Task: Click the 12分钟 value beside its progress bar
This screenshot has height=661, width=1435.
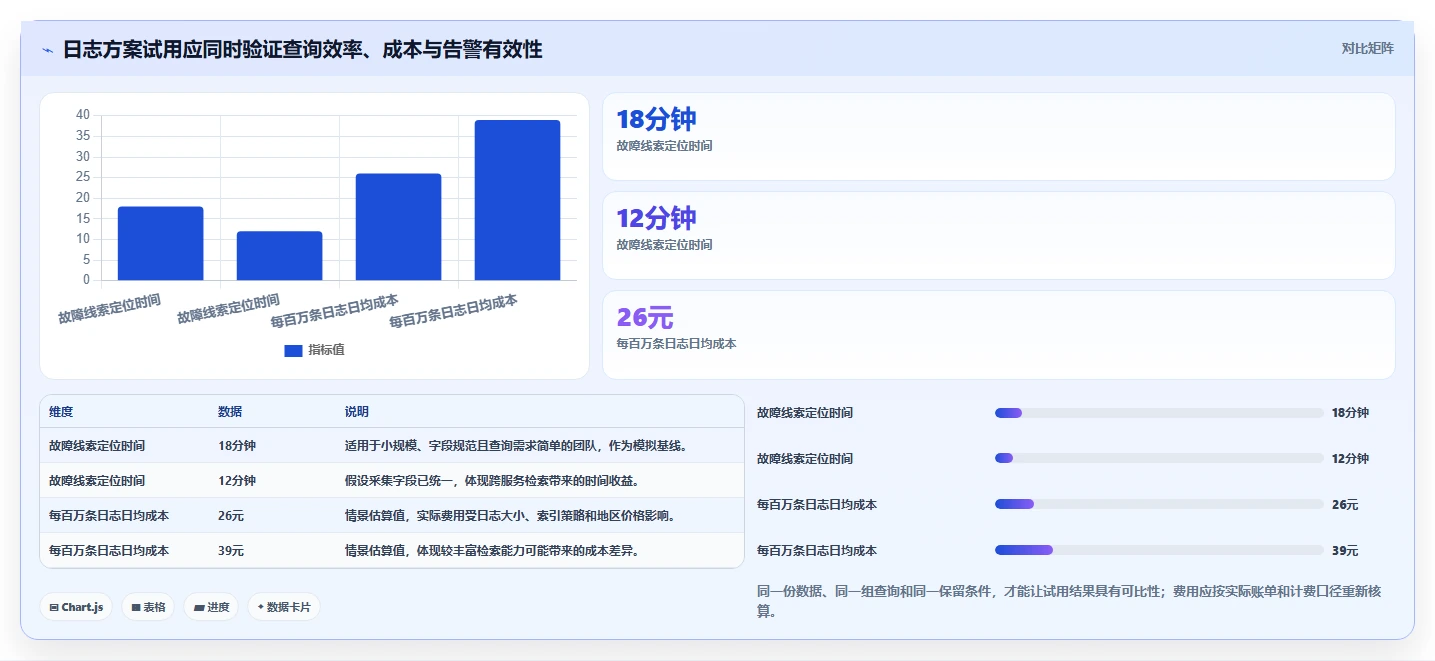Action: [1350, 459]
